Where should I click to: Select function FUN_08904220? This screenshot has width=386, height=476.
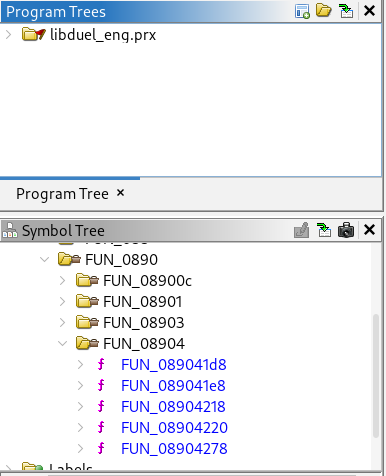coord(174,428)
